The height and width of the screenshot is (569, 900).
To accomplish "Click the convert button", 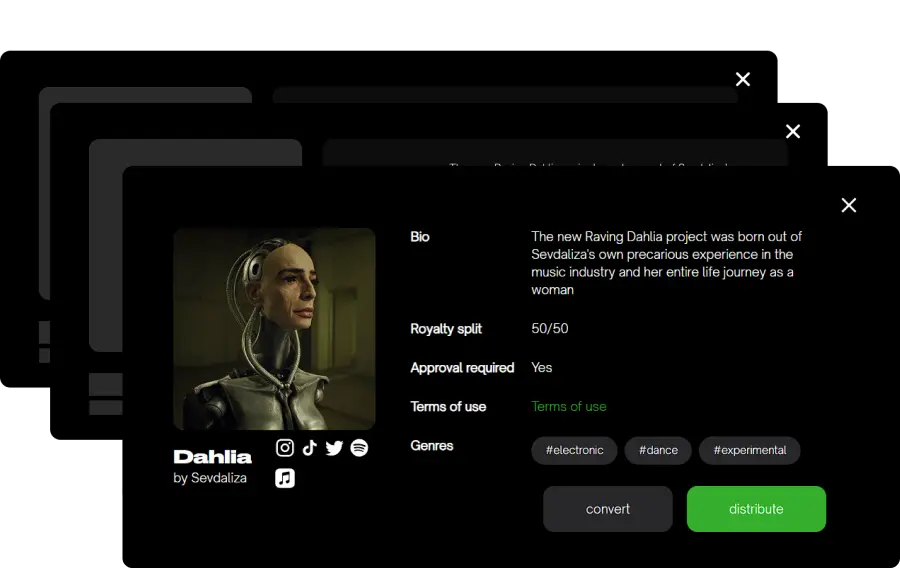I will coord(608,509).
